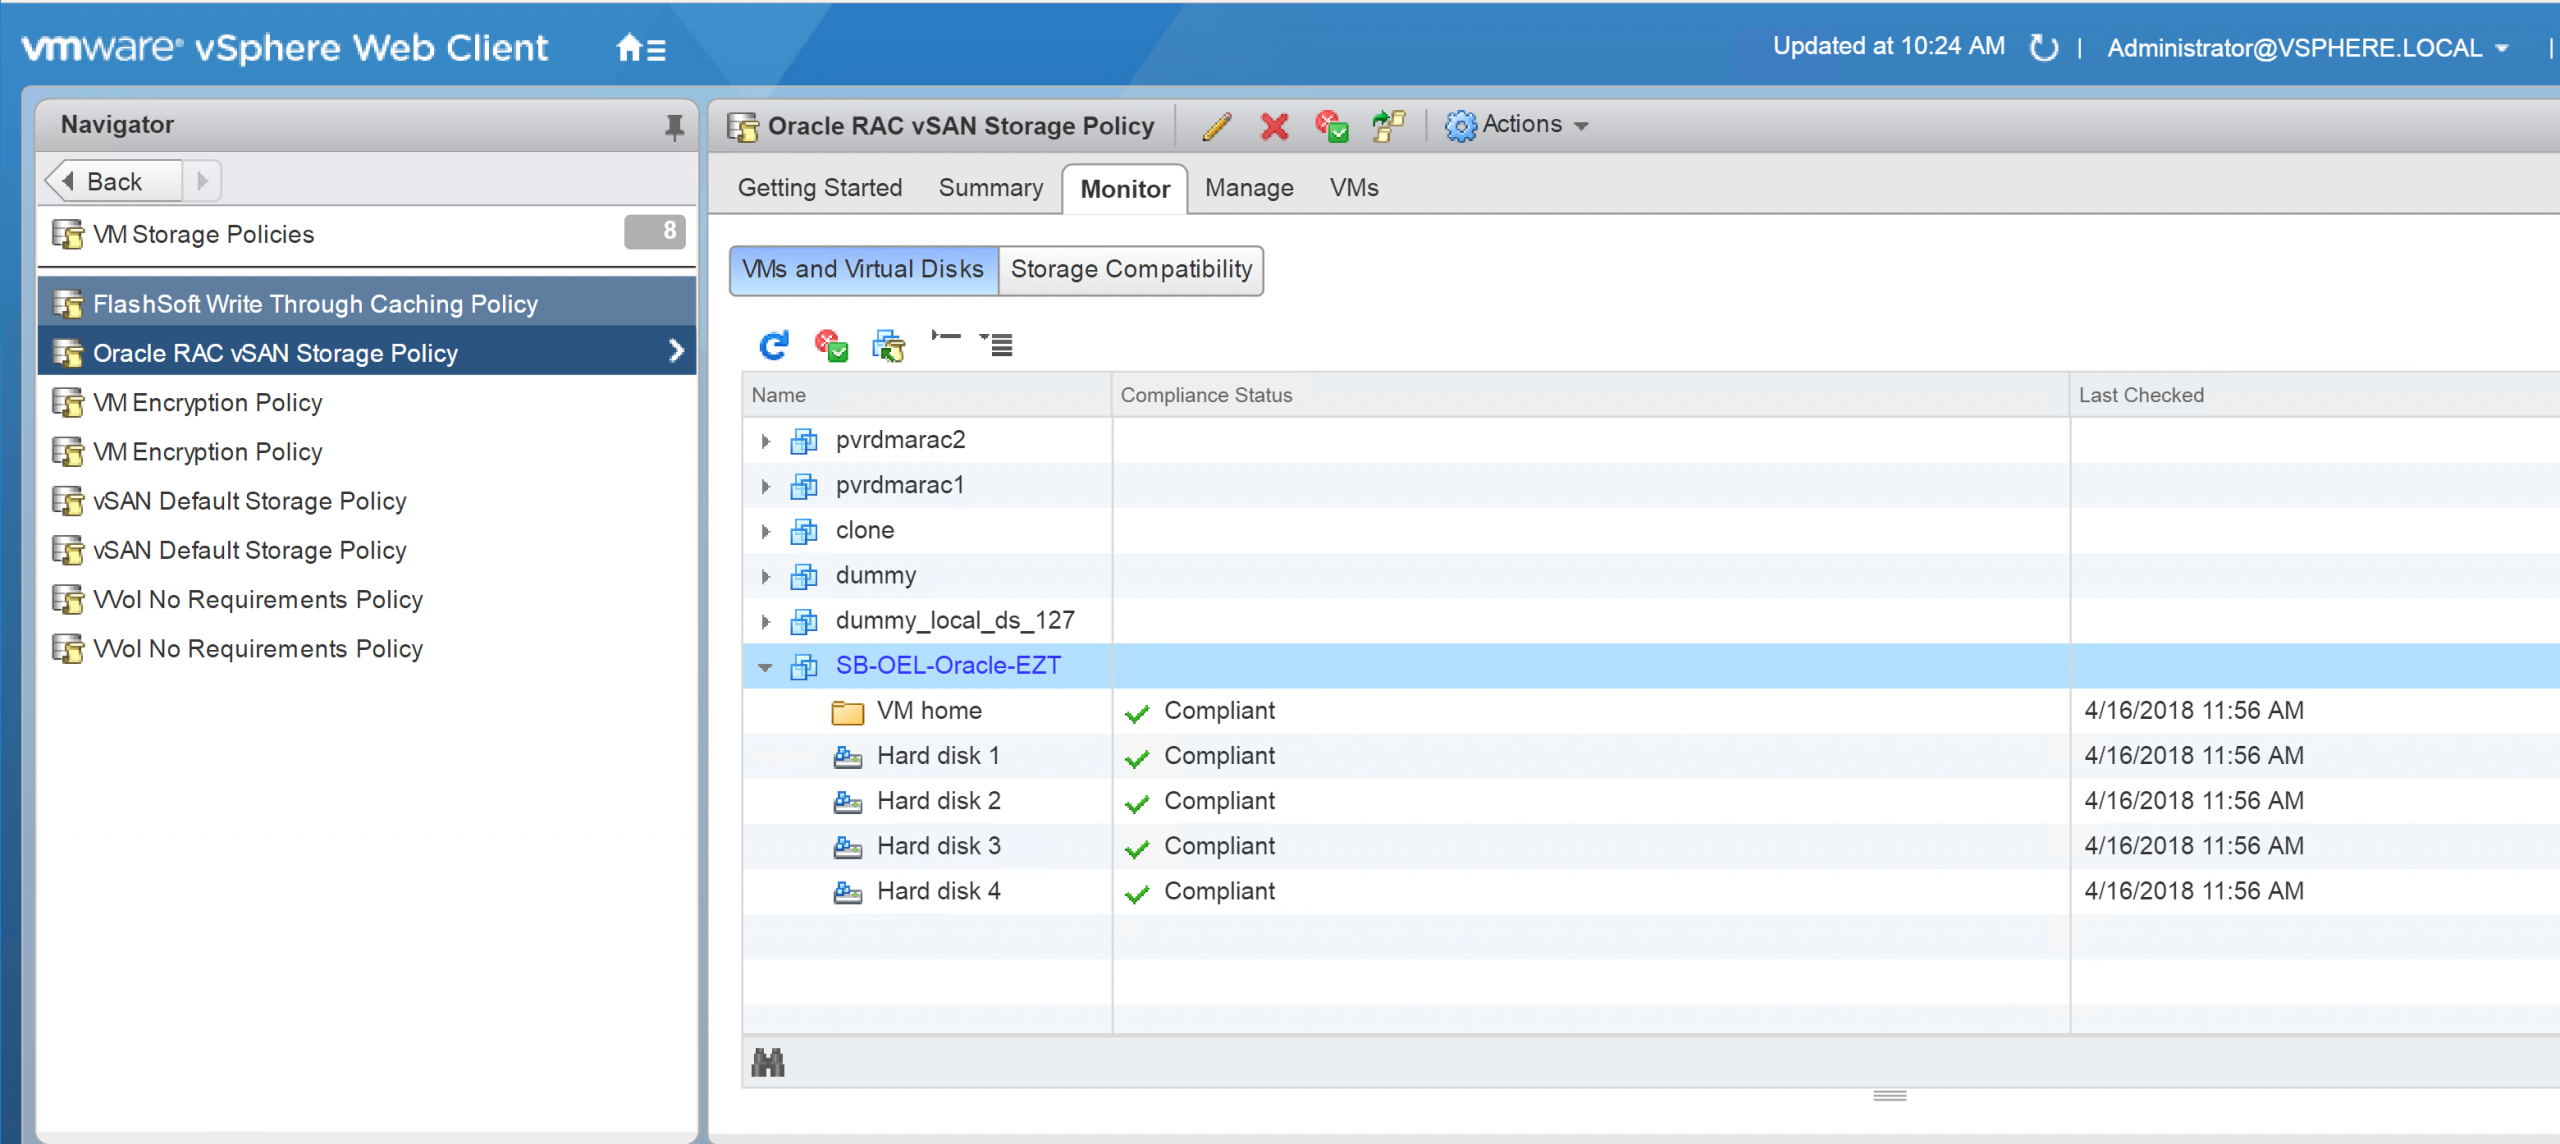This screenshot has height=1144, width=2560.
Task: Click the home menu icon in header
Action: [x=641, y=48]
